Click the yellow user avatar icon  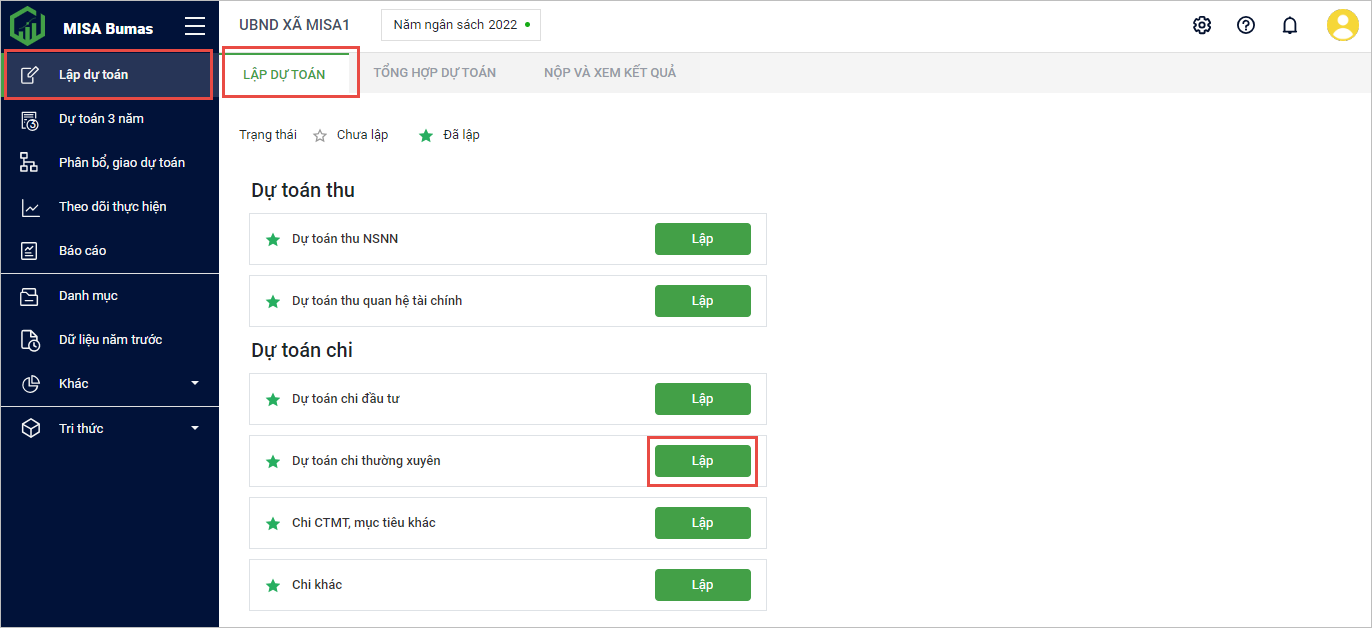pos(1342,25)
